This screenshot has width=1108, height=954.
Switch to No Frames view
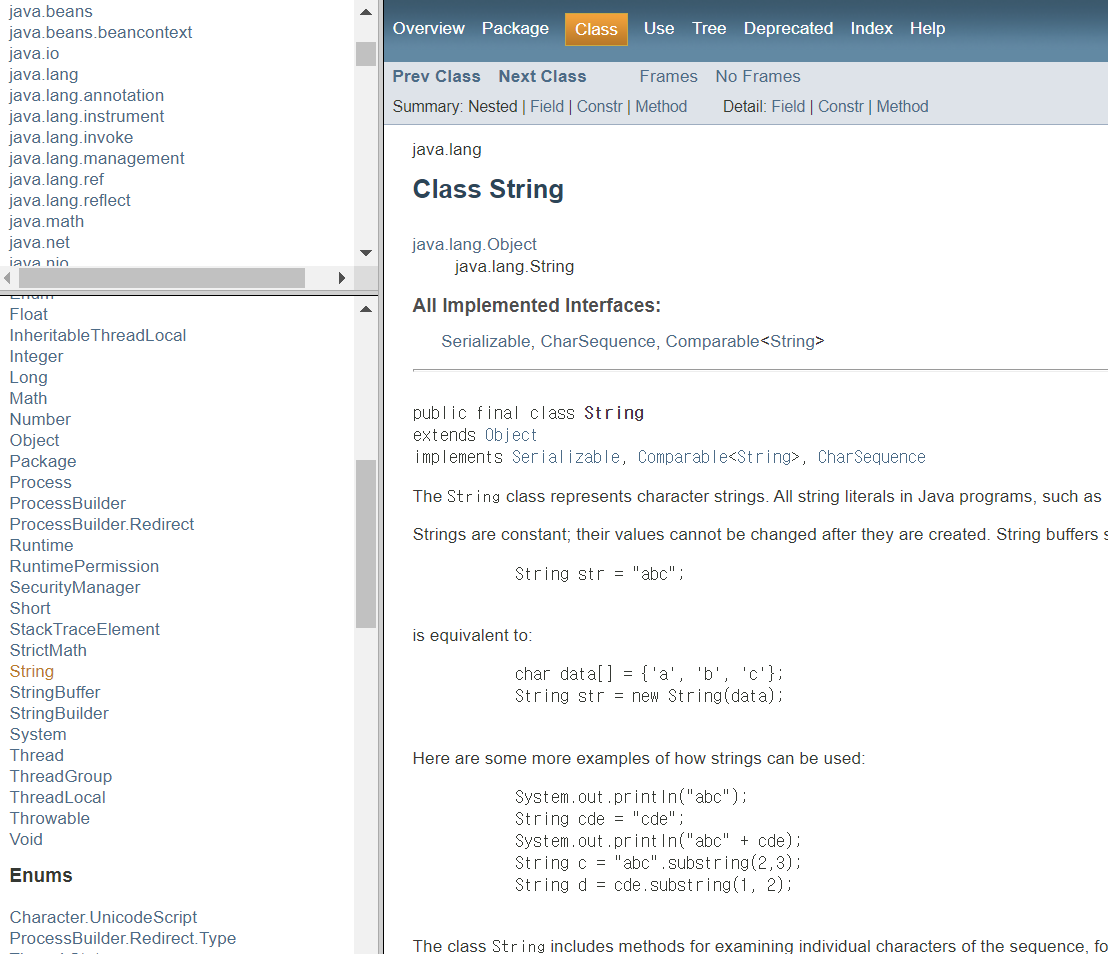coord(755,76)
